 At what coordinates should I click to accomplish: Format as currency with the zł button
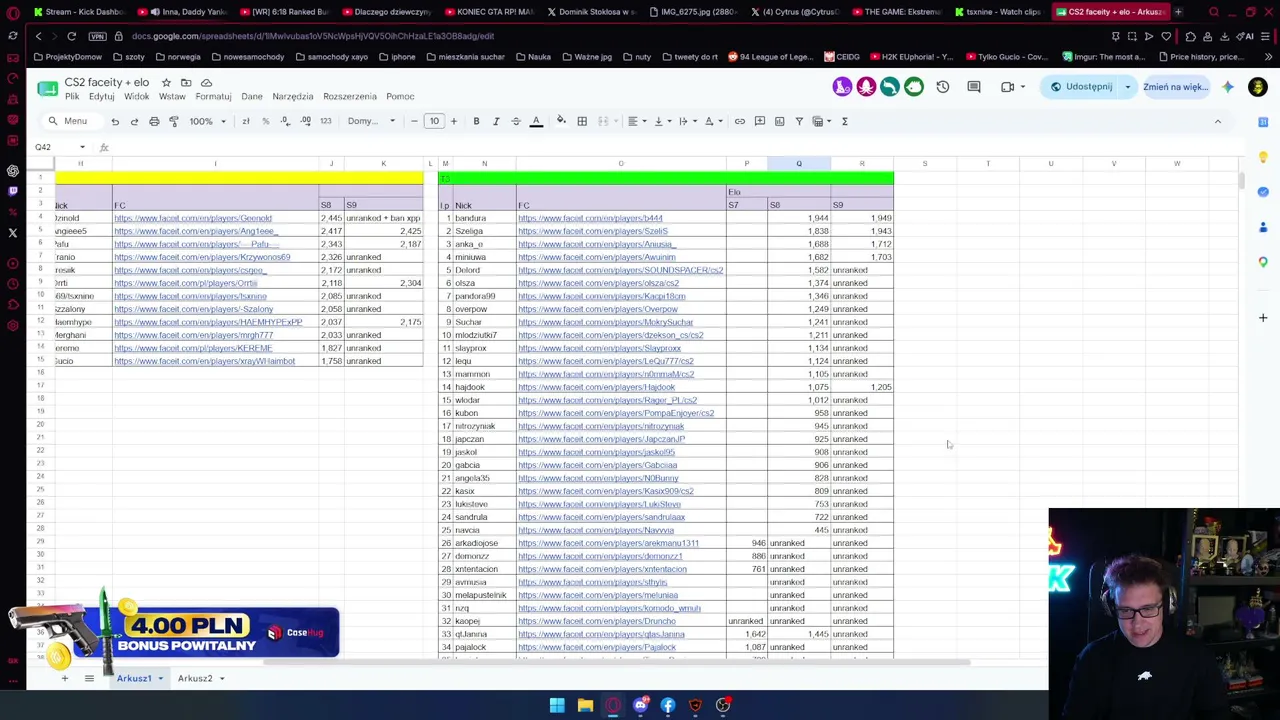click(x=246, y=121)
